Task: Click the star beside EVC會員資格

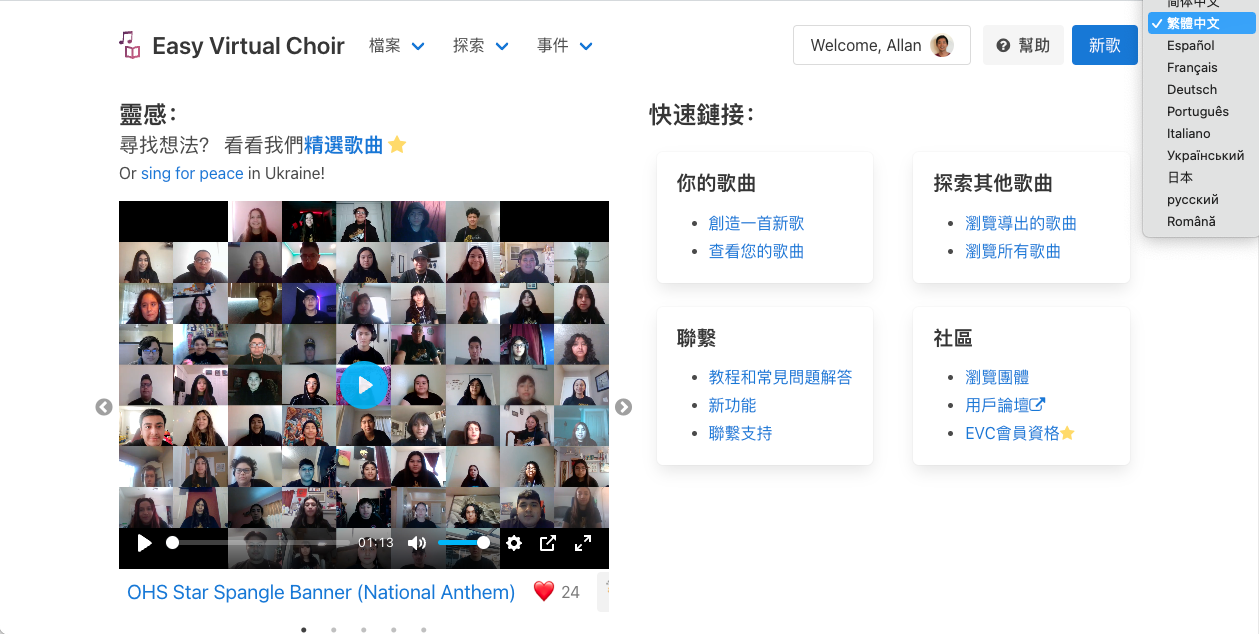Action: (1067, 433)
